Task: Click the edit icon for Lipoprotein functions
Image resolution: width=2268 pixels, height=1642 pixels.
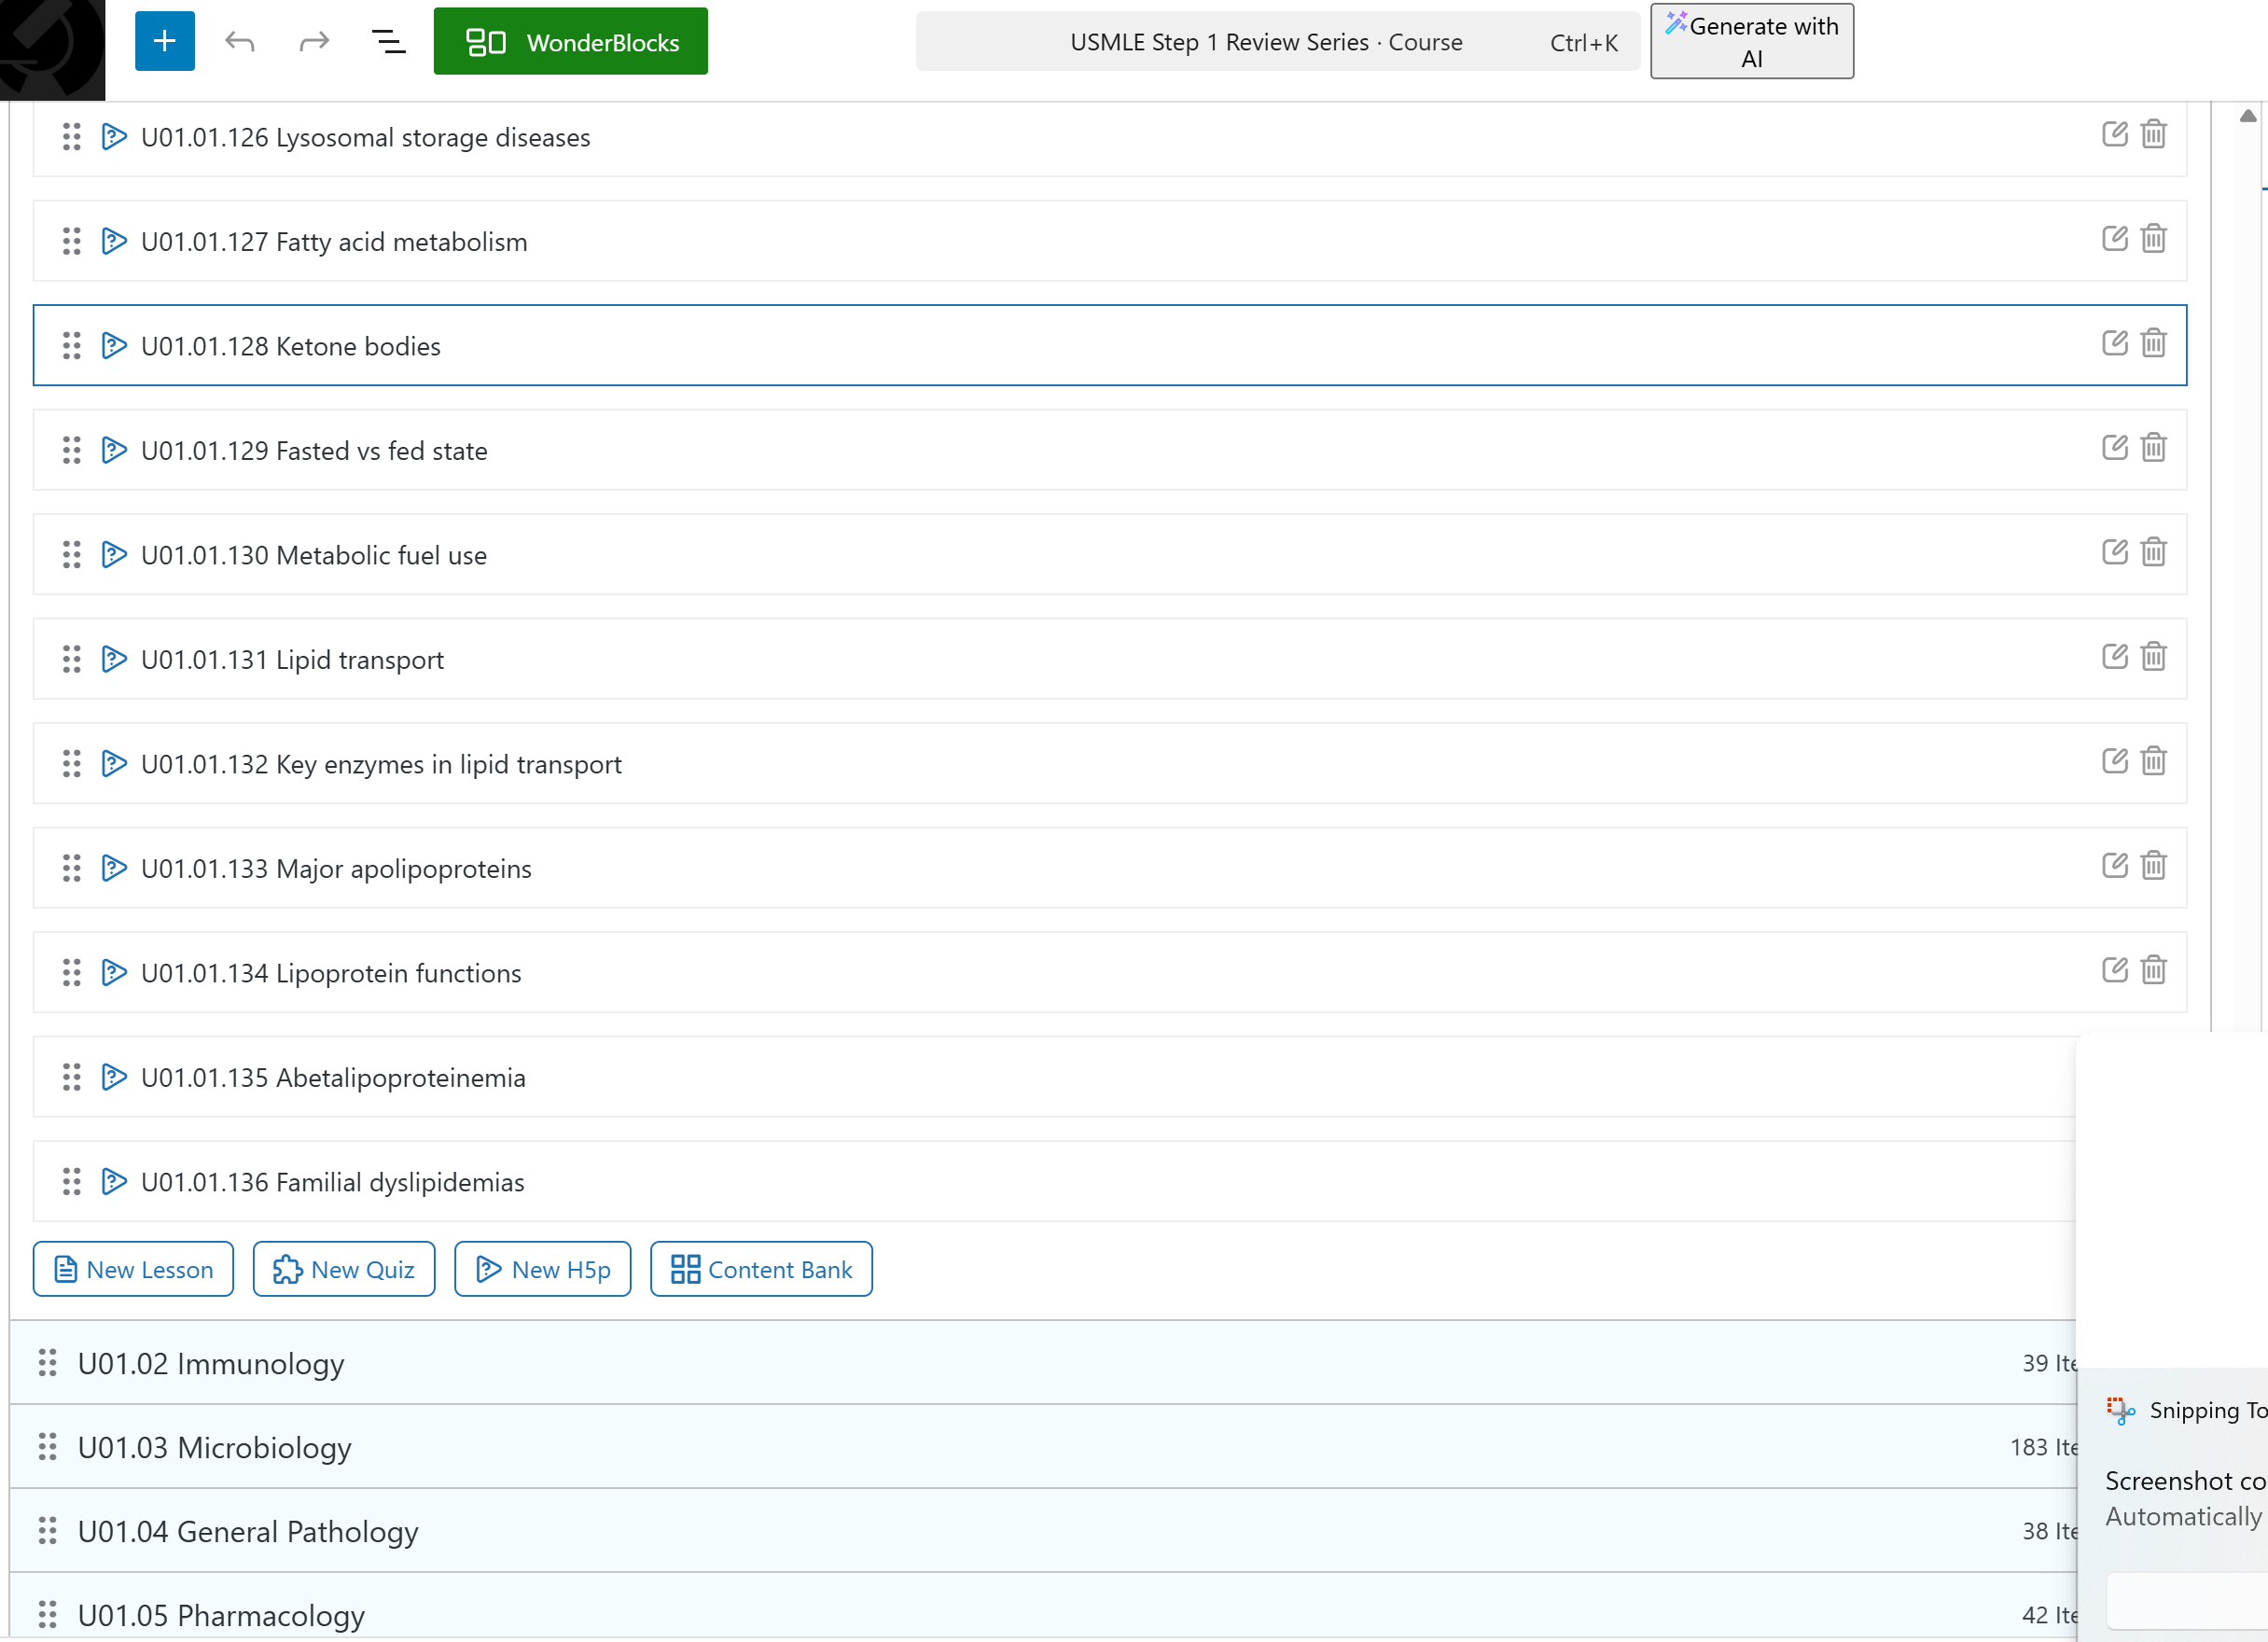Action: click(x=2114, y=970)
